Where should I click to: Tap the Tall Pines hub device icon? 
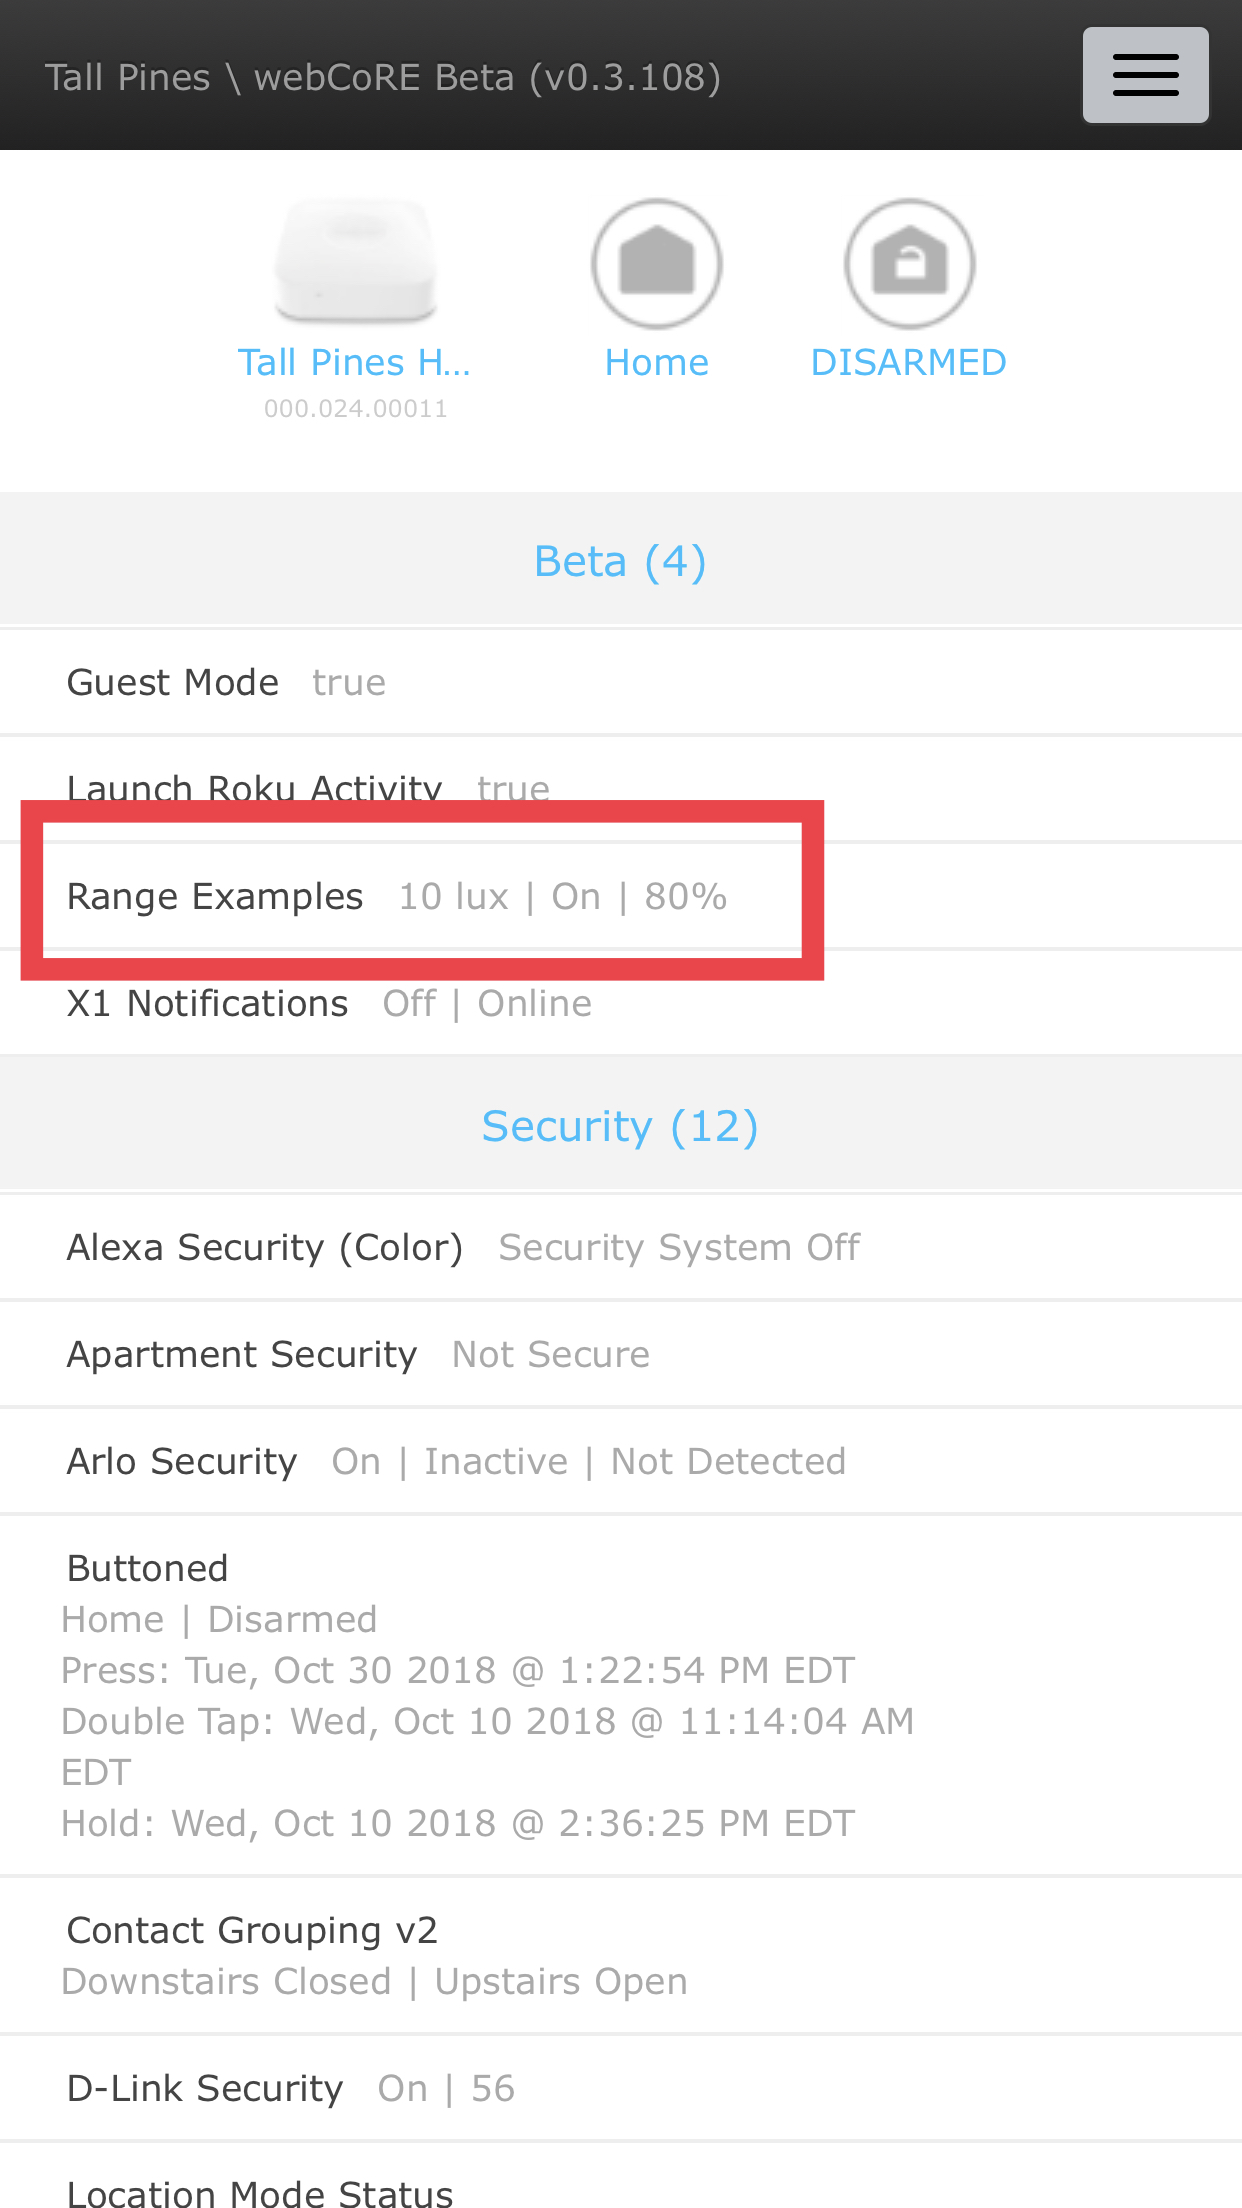point(355,262)
